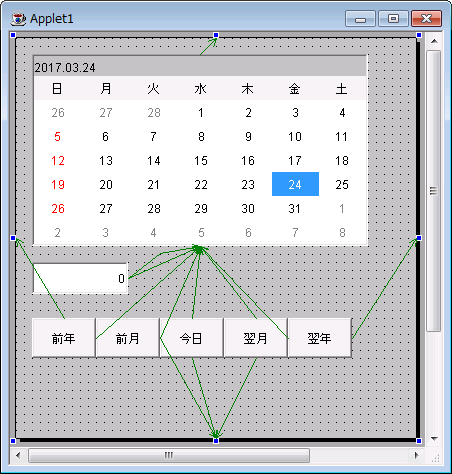Close the Applet1 window
This screenshot has width=452, height=474.
(x=427, y=18)
